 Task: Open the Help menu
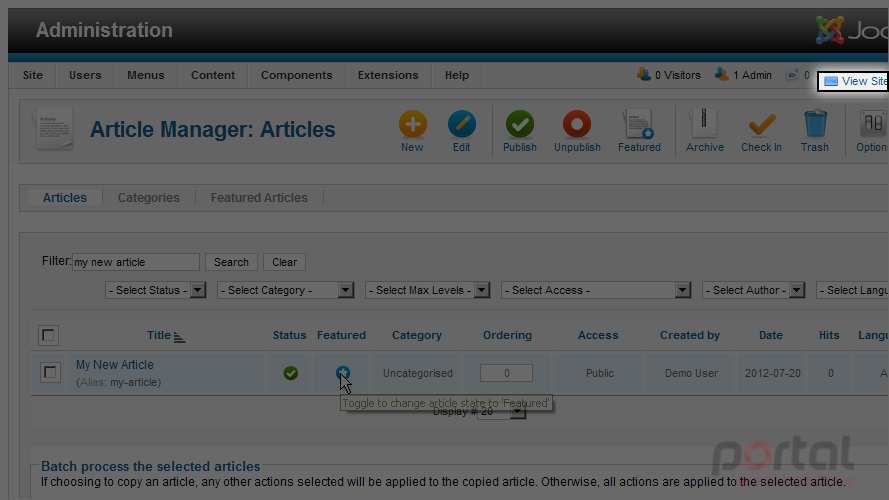click(456, 75)
